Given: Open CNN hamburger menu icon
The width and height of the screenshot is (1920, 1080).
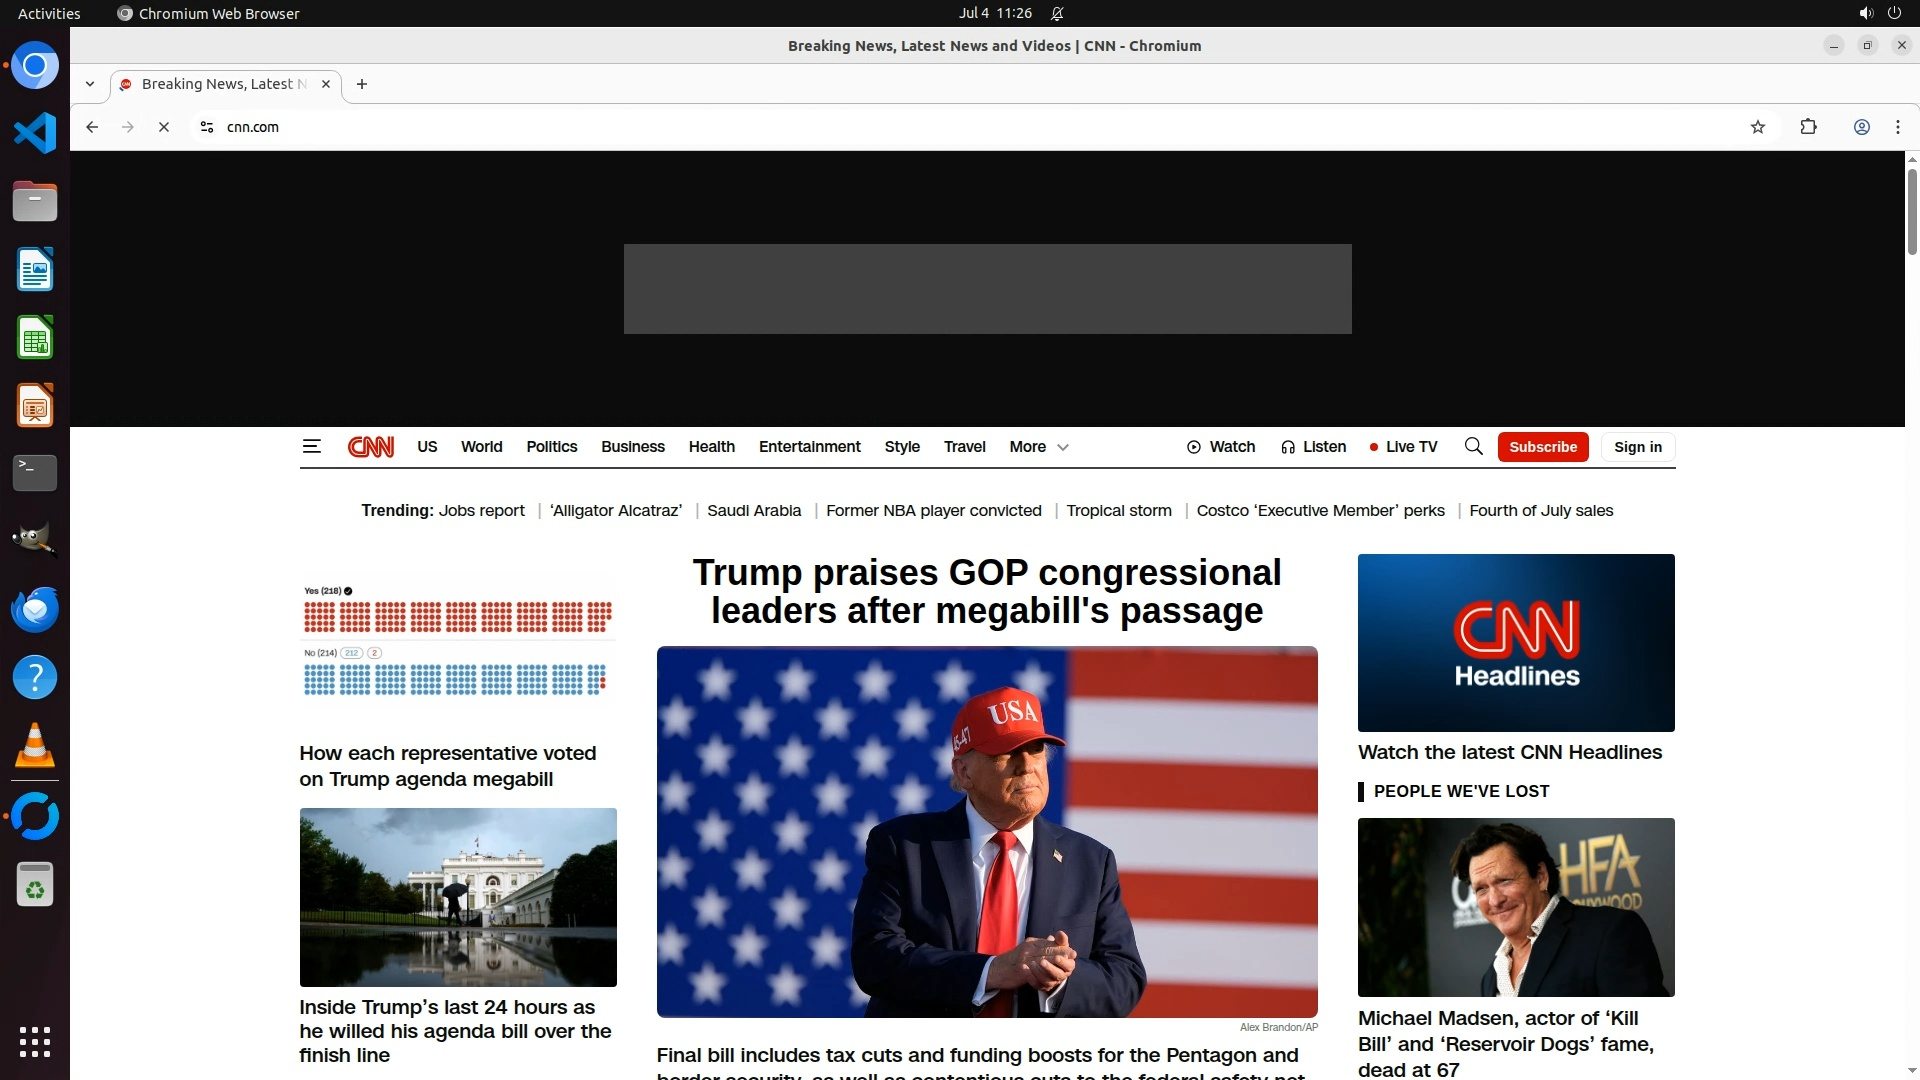Looking at the screenshot, I should (x=311, y=447).
